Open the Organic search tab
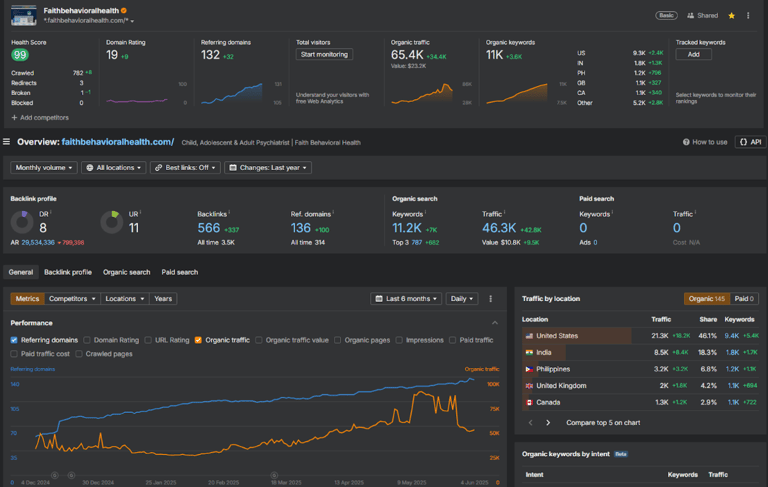This screenshot has height=487, width=768. (126, 272)
